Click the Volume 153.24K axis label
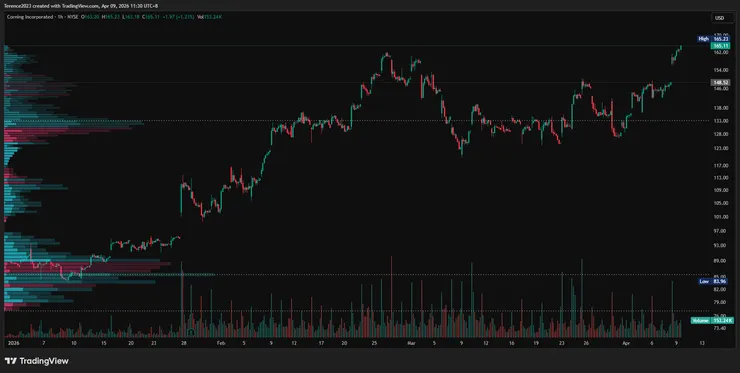 (x=712, y=321)
